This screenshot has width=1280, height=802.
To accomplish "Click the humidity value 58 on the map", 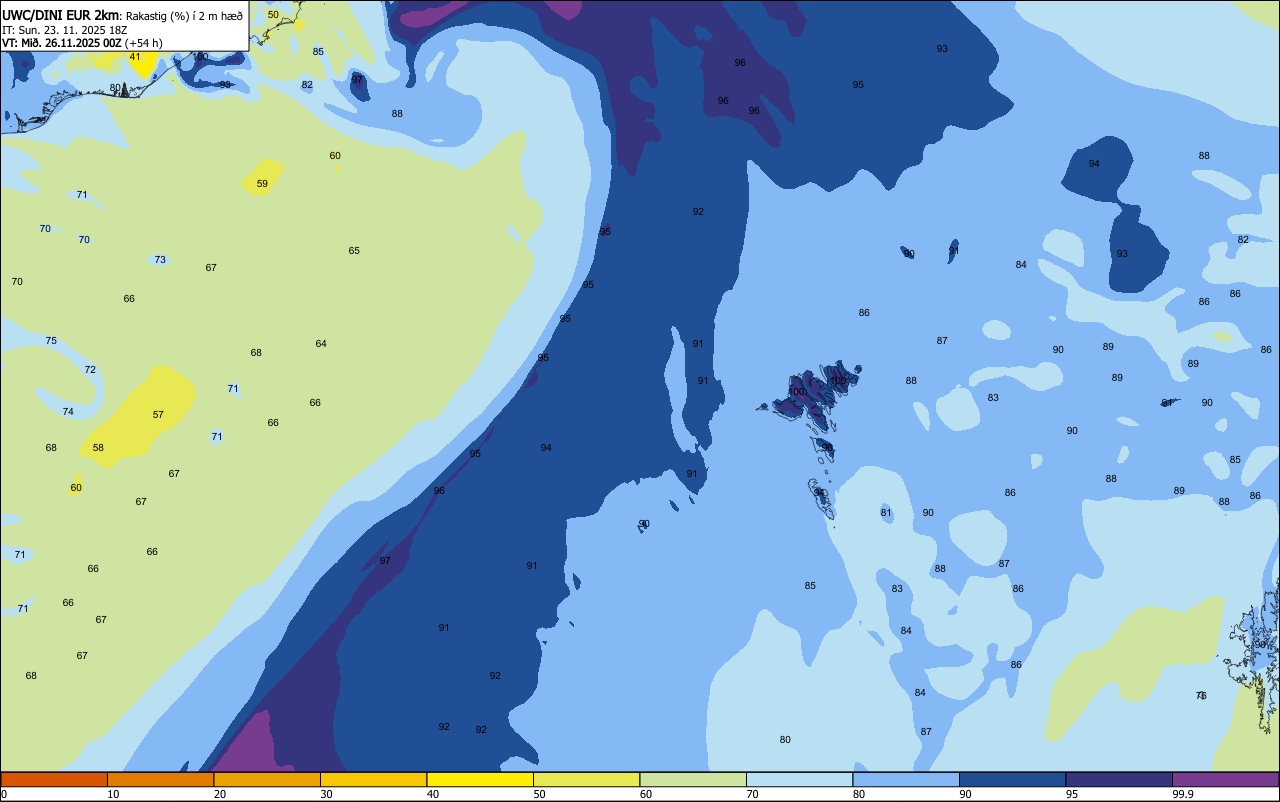I will [98, 448].
